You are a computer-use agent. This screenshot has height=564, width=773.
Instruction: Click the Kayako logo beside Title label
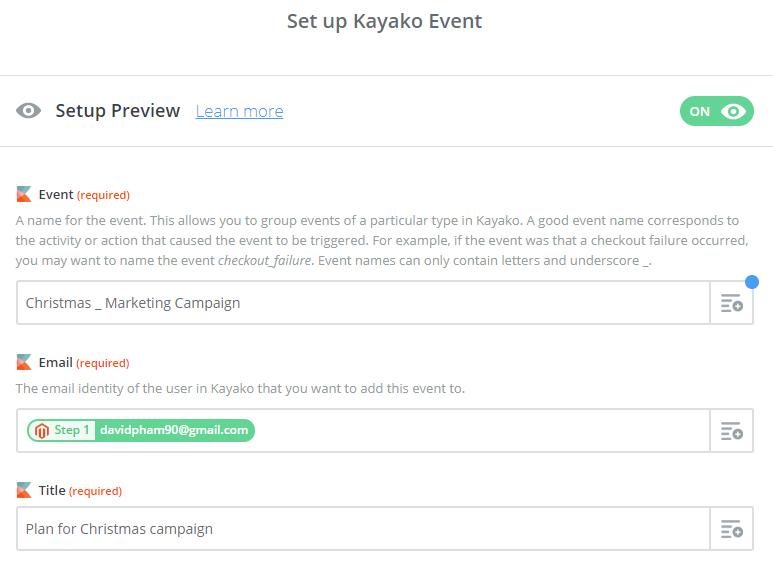click(24, 490)
